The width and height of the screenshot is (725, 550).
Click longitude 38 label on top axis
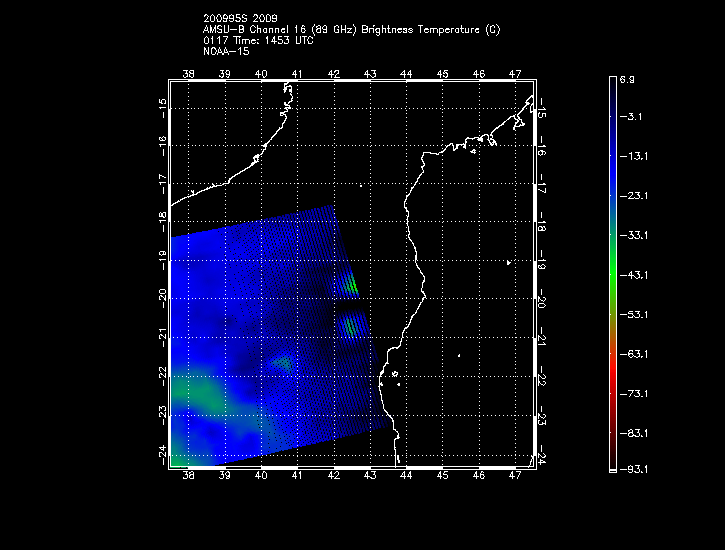click(x=190, y=74)
